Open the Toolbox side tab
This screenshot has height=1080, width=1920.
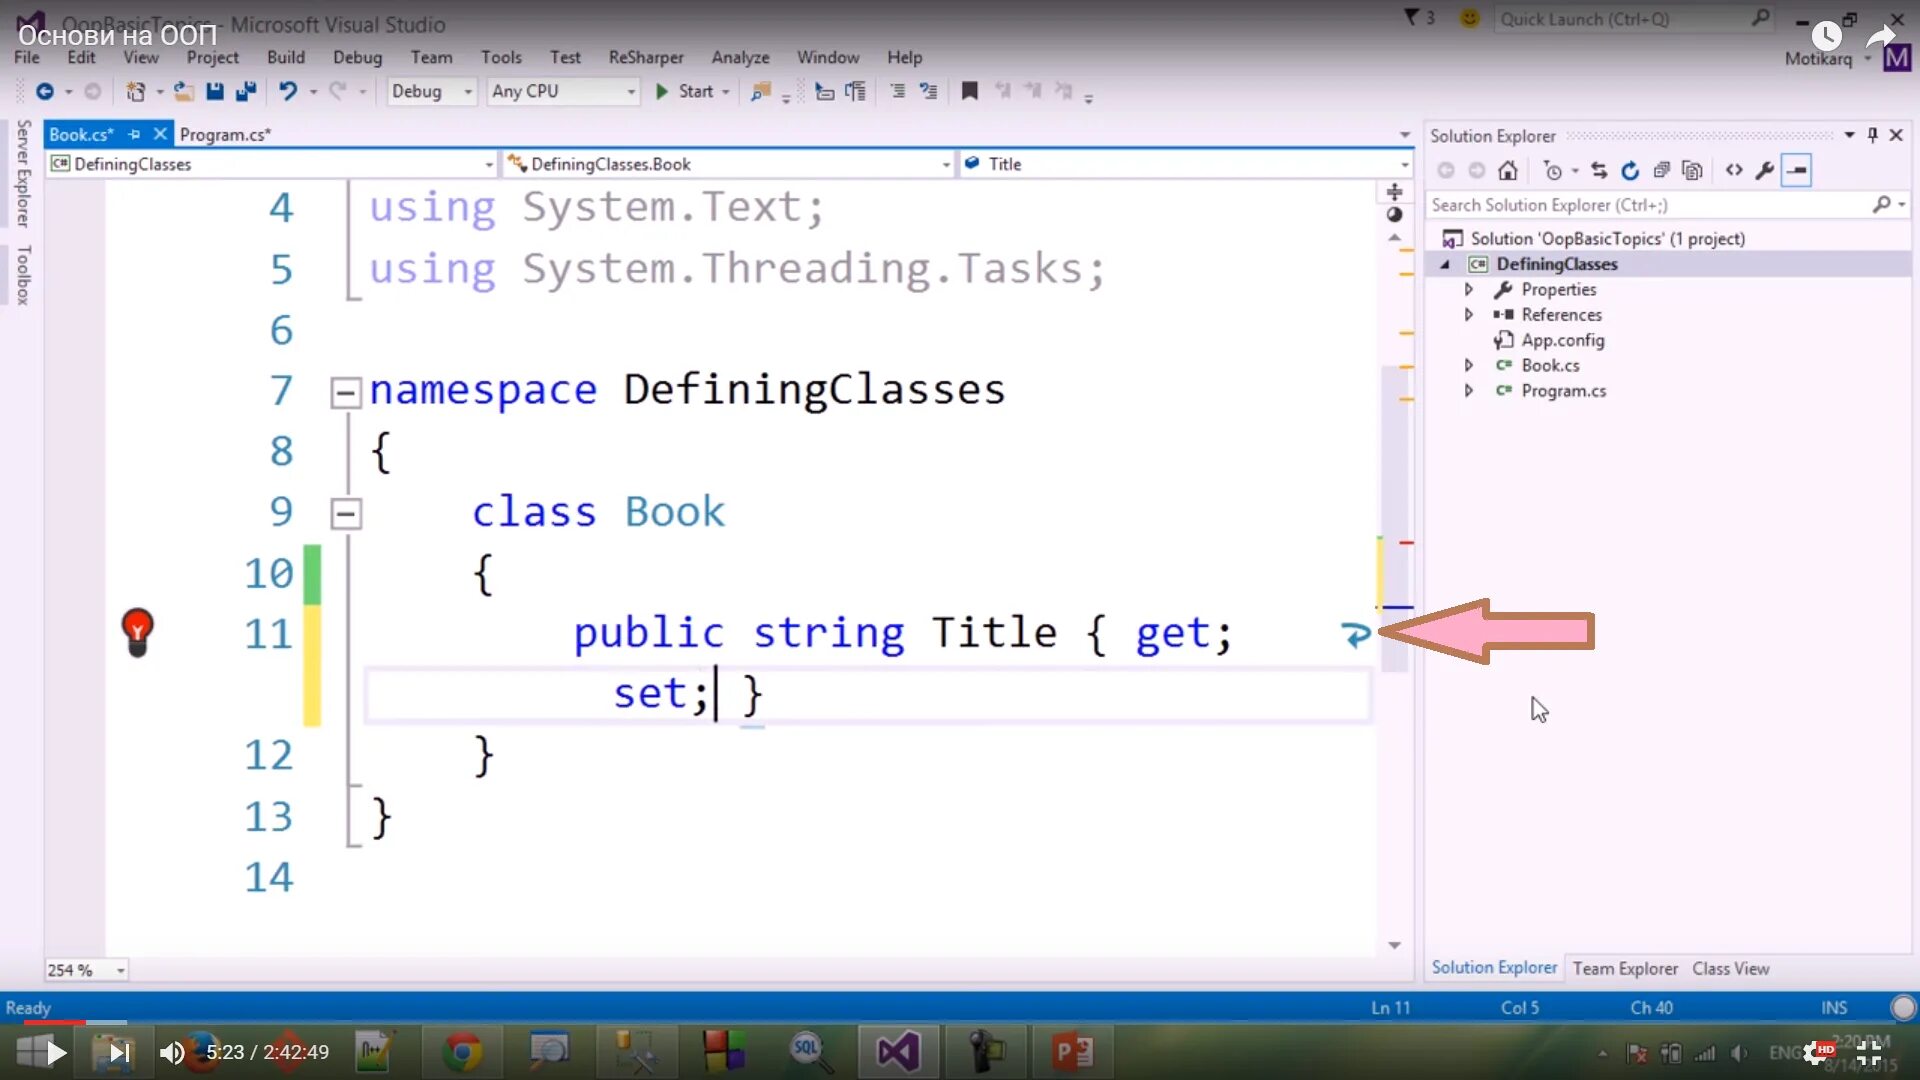23,275
